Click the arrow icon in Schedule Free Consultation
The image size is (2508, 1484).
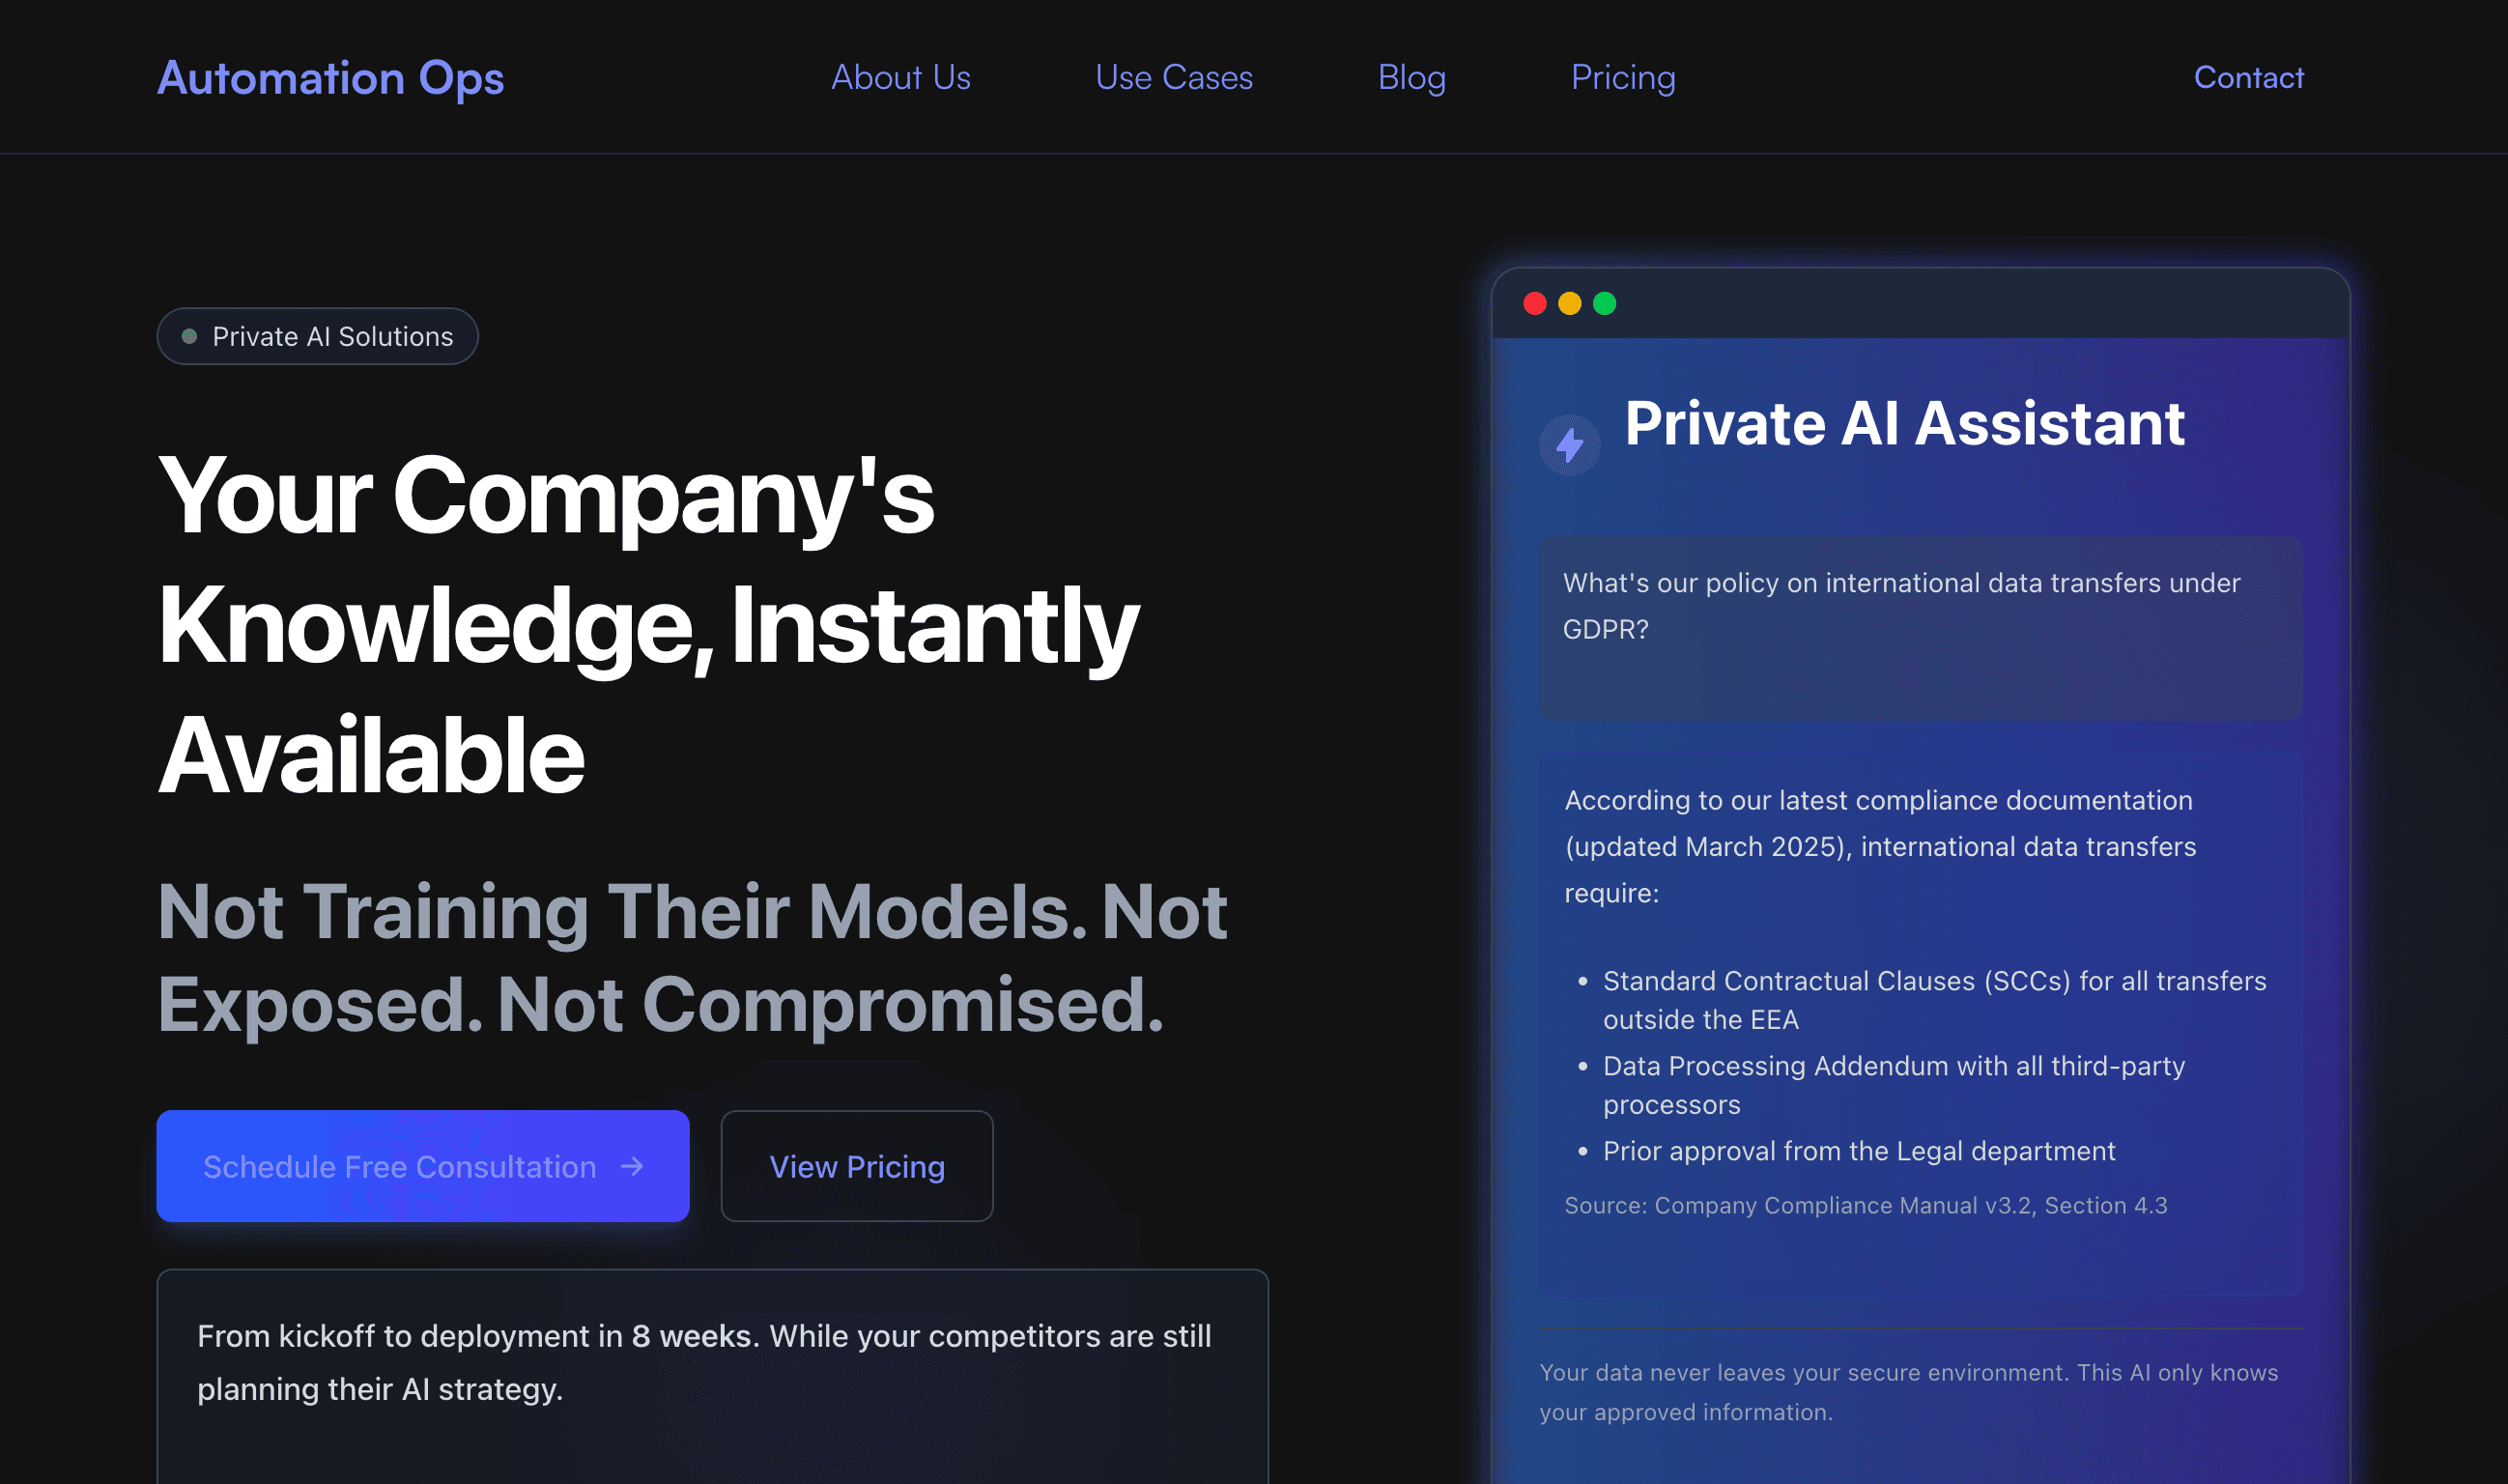click(632, 1167)
